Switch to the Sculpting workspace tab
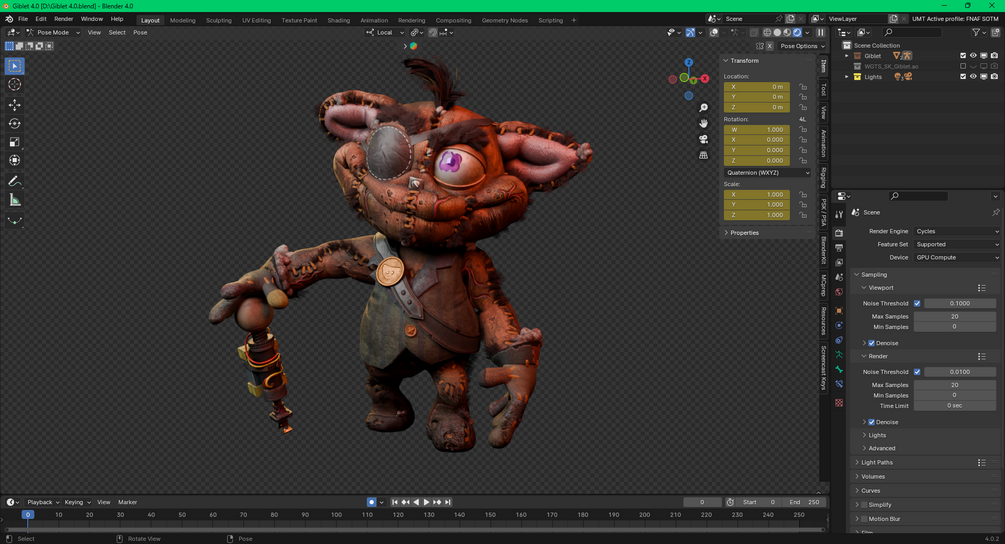Viewport: 1005px width, 544px height. pyautogui.click(x=218, y=20)
